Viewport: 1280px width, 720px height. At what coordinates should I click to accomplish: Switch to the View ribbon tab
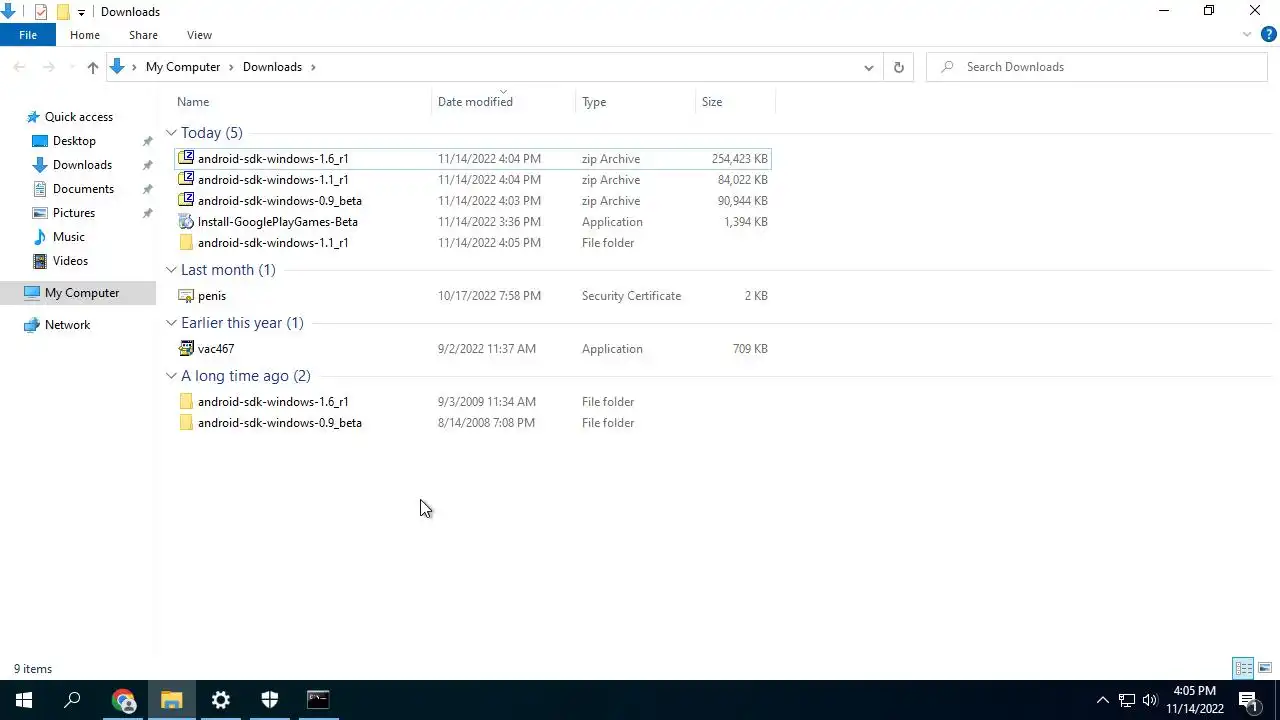pos(199,35)
